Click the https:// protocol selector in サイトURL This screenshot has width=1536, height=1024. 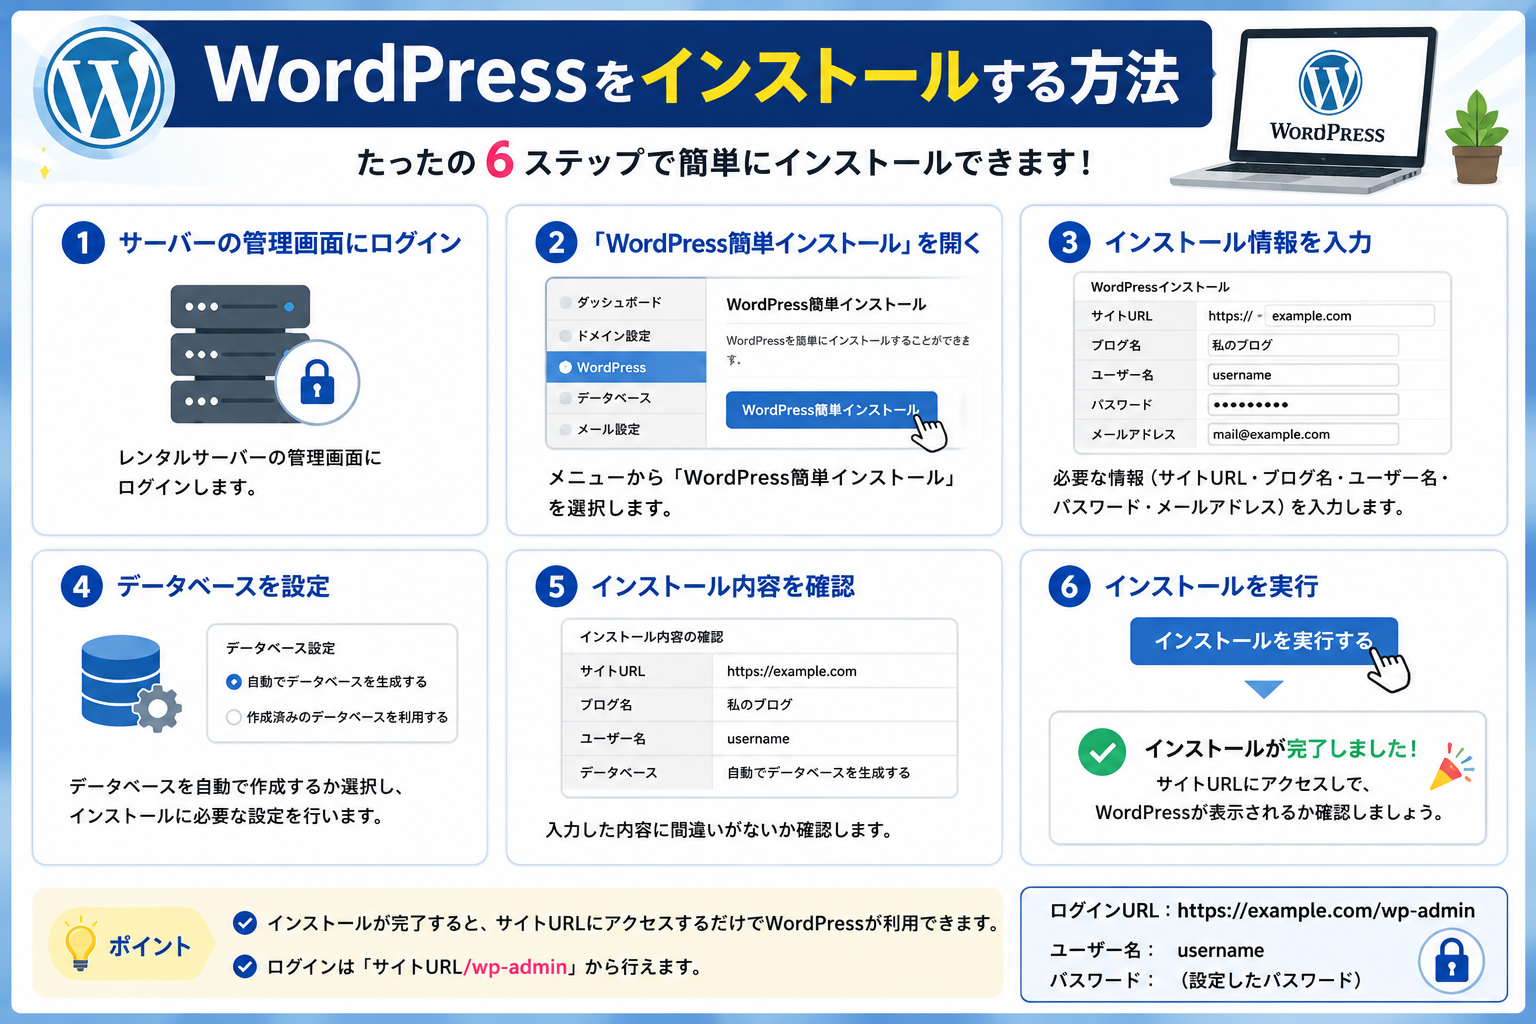pos(1233,316)
